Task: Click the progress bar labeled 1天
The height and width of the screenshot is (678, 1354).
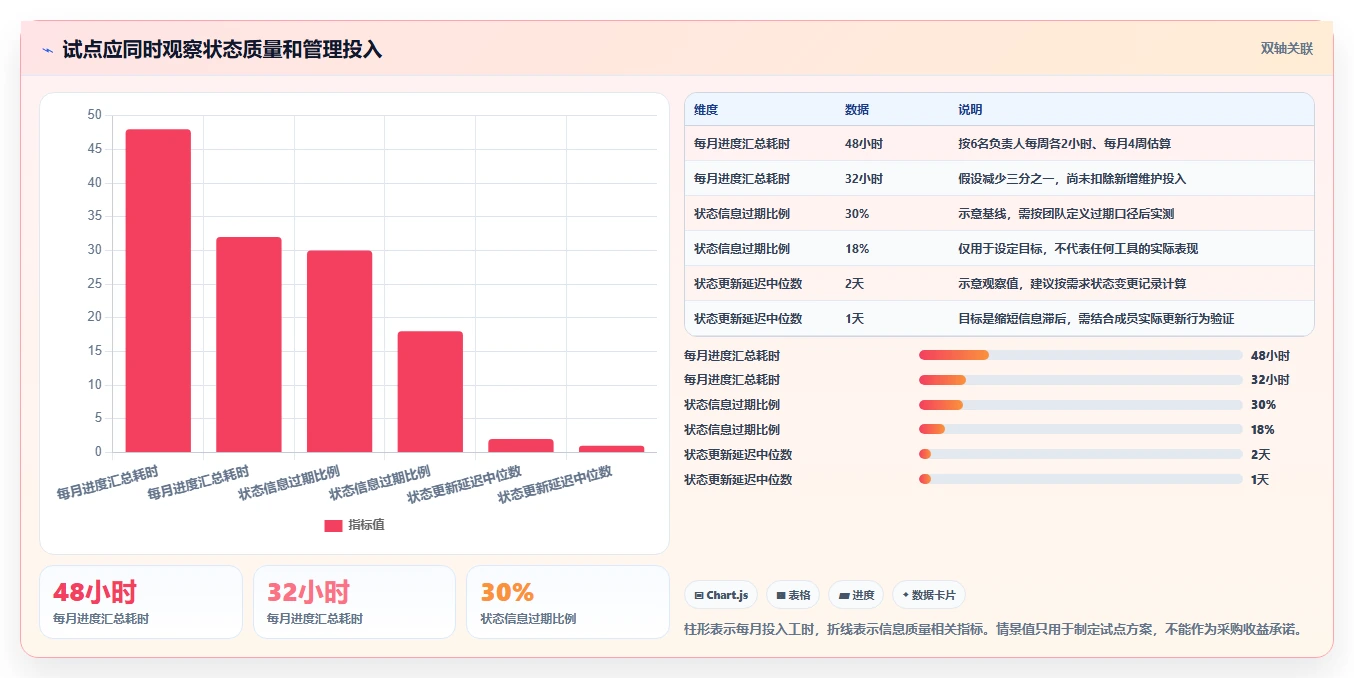Action: [x=1080, y=480]
